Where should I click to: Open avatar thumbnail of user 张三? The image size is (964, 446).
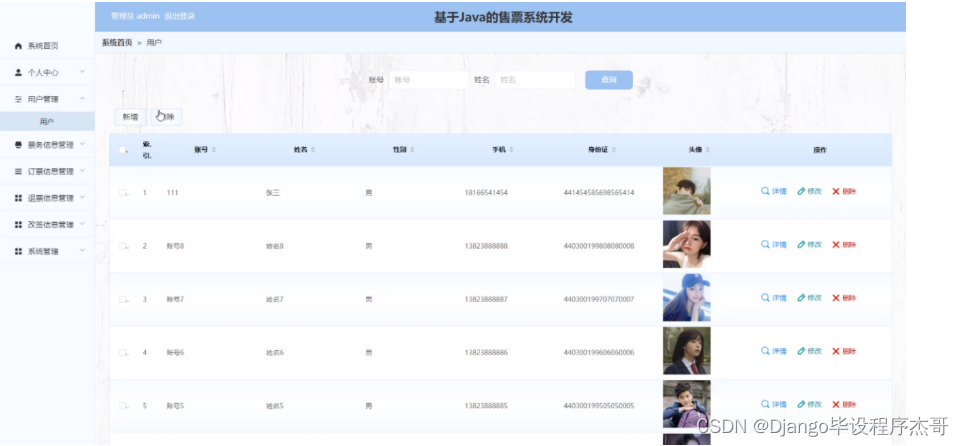[x=687, y=191]
